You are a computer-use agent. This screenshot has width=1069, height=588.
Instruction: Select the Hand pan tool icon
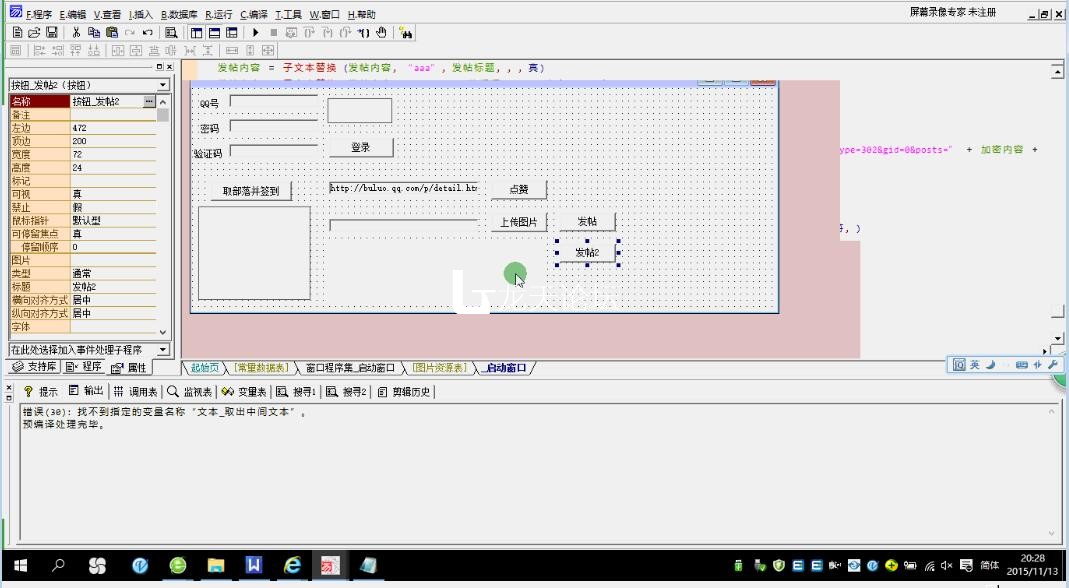coord(383,33)
